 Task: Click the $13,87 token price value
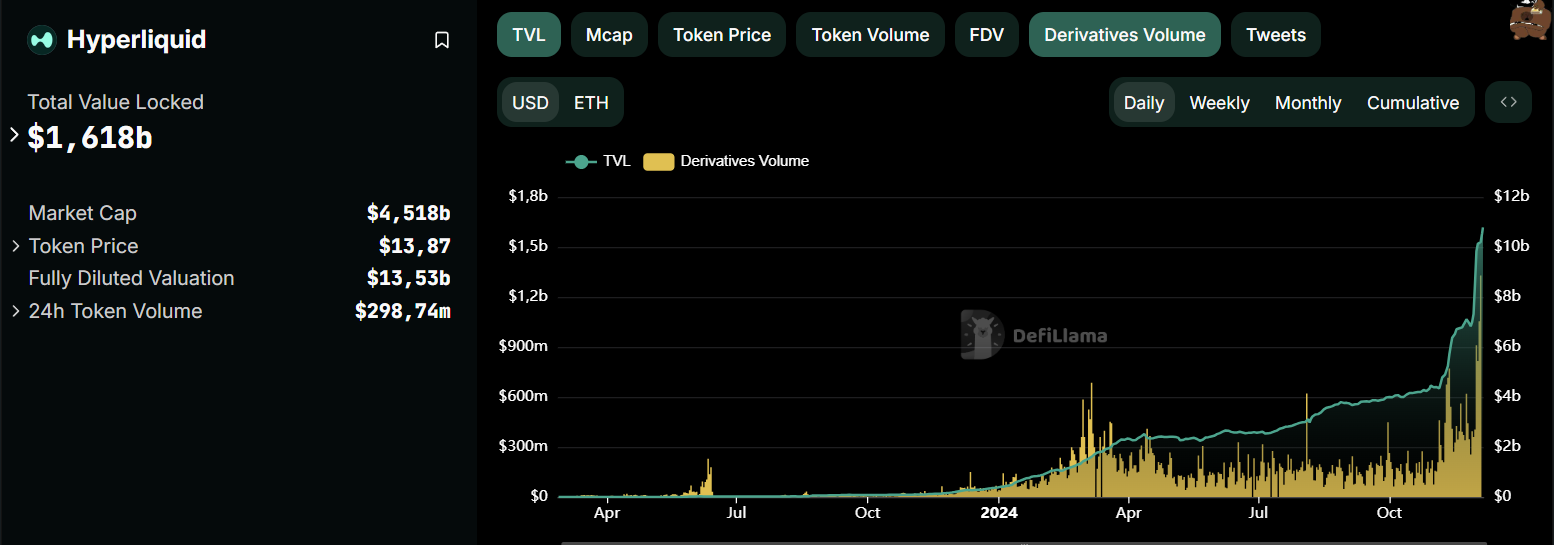point(415,246)
